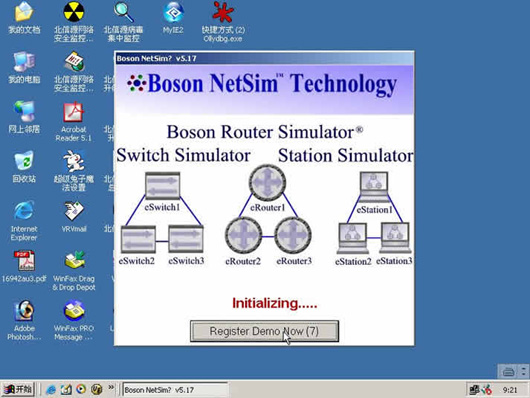
Task: Open Network Neighborhood desktop icon
Action: pyautogui.click(x=24, y=117)
